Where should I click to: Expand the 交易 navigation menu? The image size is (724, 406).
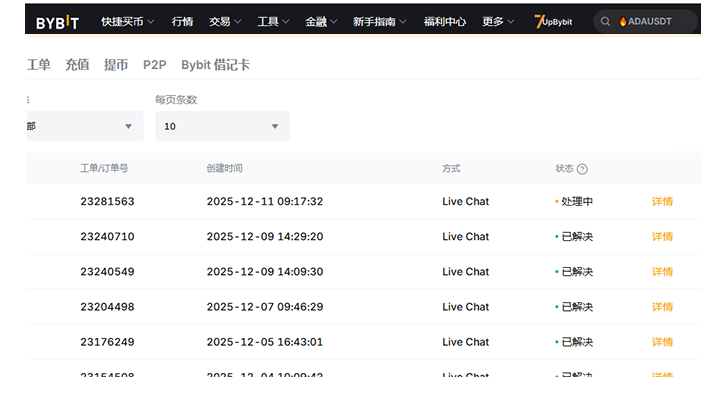coord(225,21)
